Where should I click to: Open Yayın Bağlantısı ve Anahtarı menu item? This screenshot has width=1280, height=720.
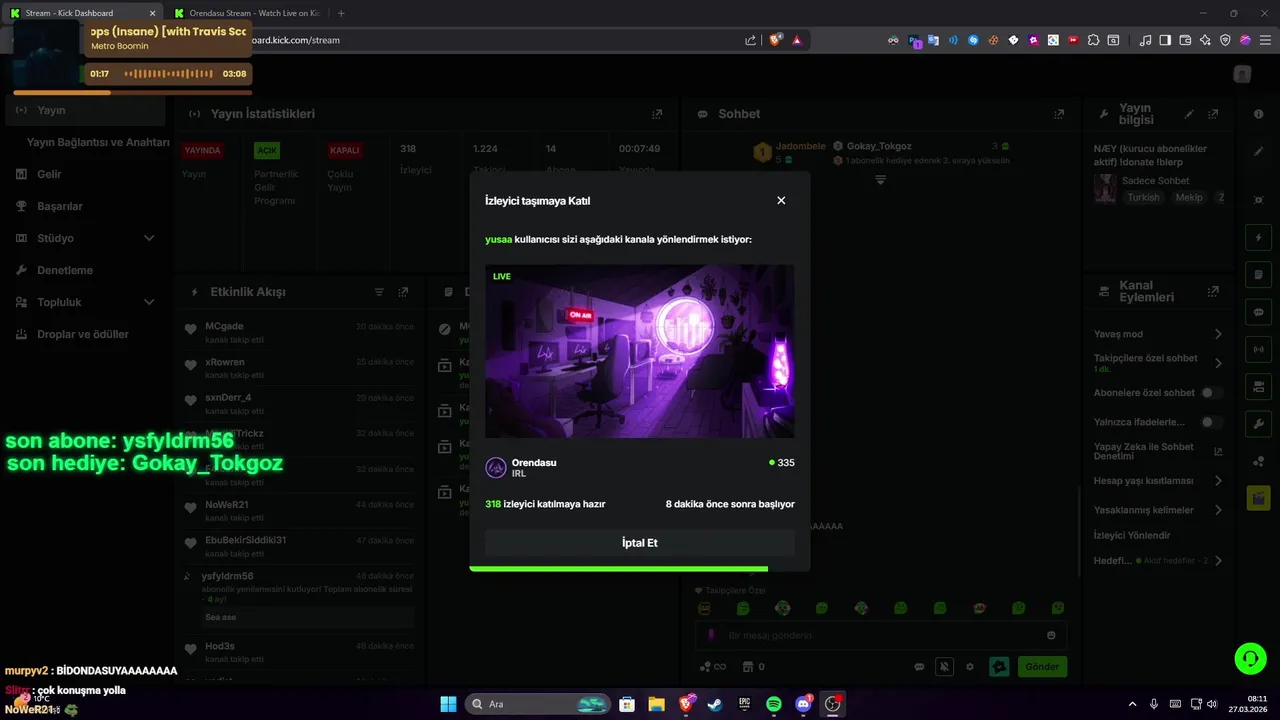tap(98, 142)
